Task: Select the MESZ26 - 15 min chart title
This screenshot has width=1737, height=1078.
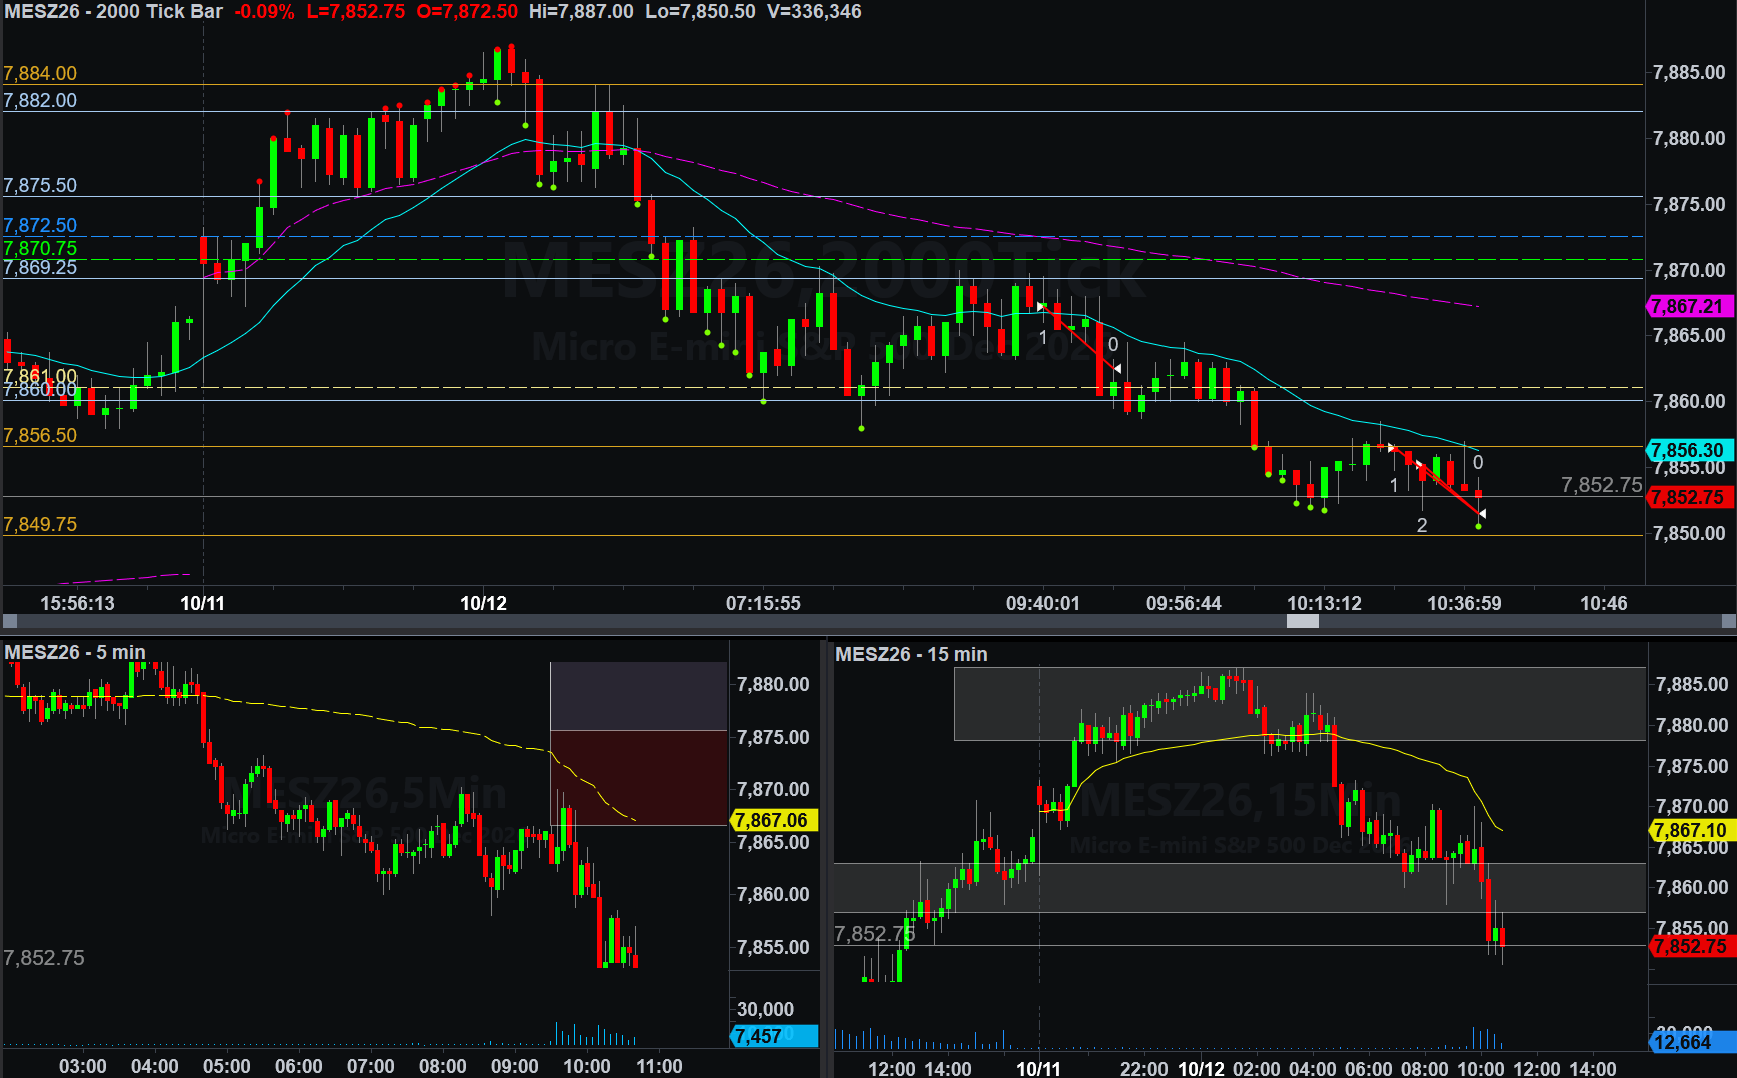Action: click(x=911, y=654)
